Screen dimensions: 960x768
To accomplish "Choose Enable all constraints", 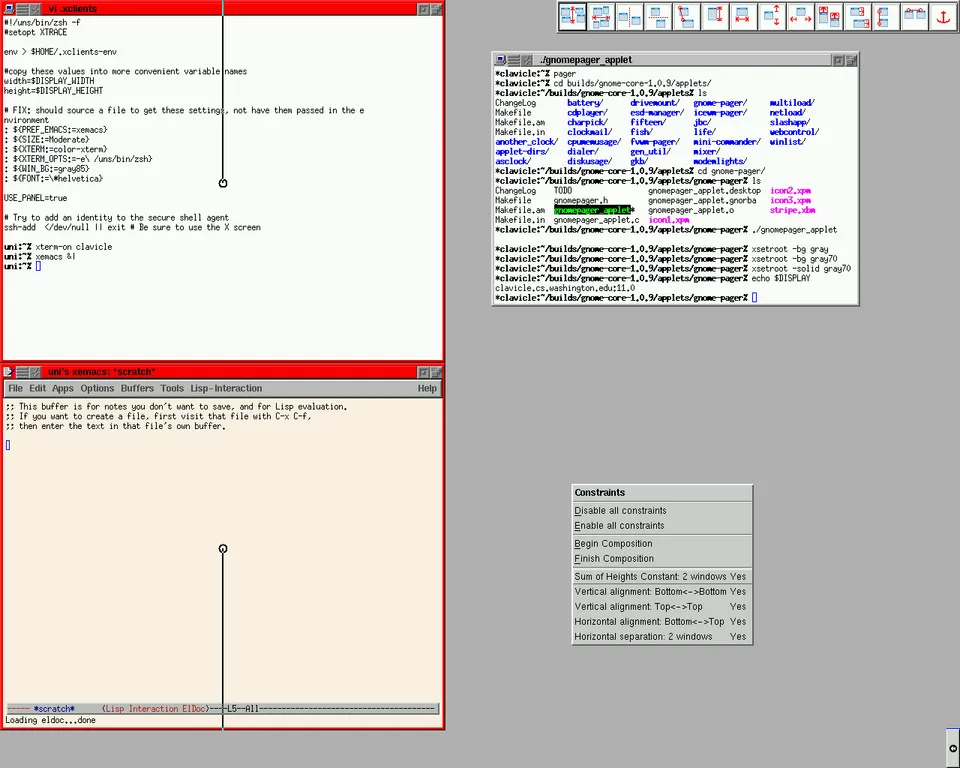I will click(662, 525).
